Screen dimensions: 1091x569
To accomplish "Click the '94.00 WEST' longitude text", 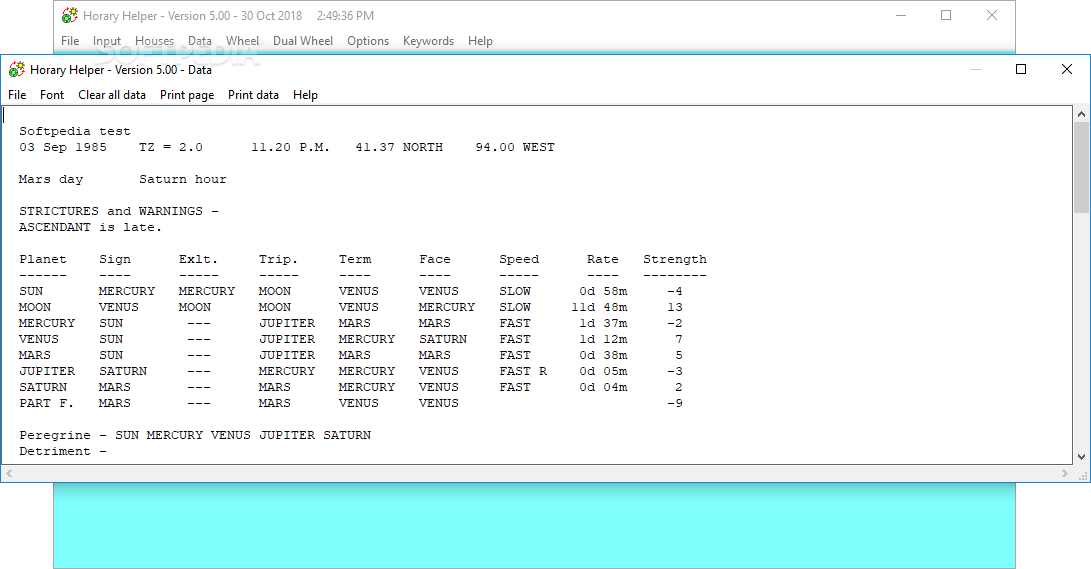I will [515, 147].
